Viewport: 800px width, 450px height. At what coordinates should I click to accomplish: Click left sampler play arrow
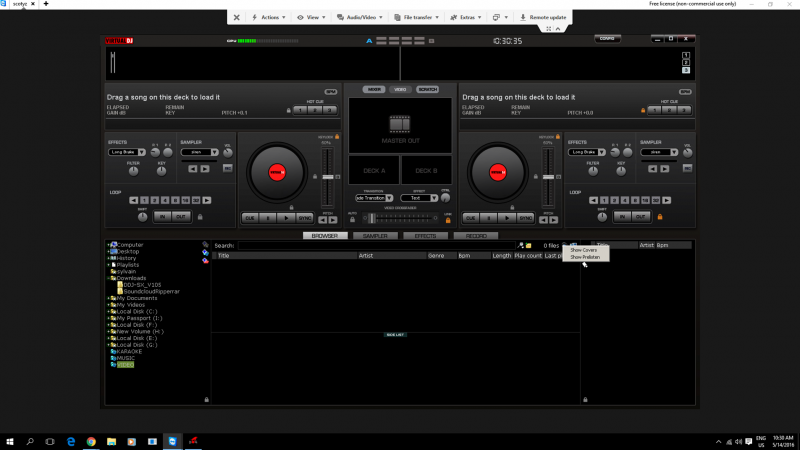tap(205, 169)
